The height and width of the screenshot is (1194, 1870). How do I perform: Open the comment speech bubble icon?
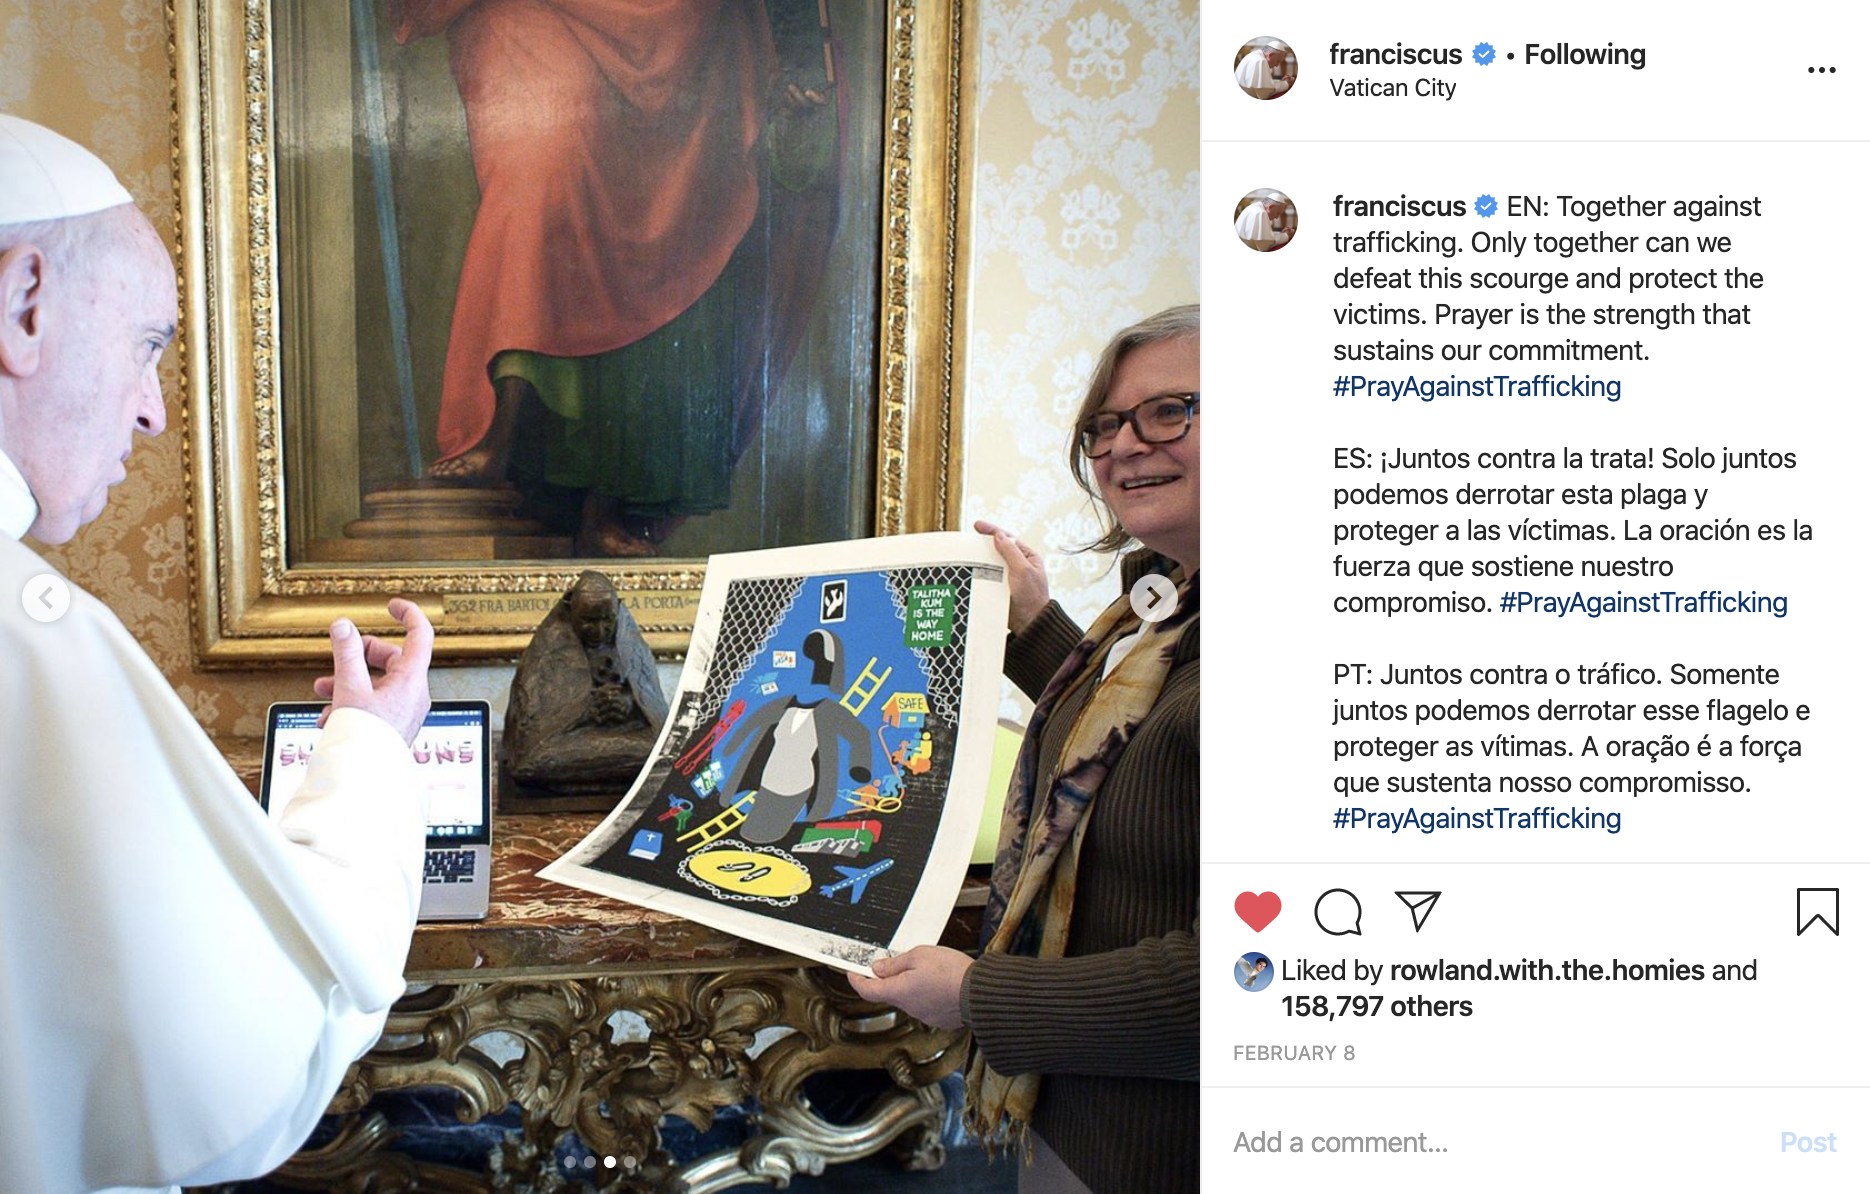coord(1338,911)
